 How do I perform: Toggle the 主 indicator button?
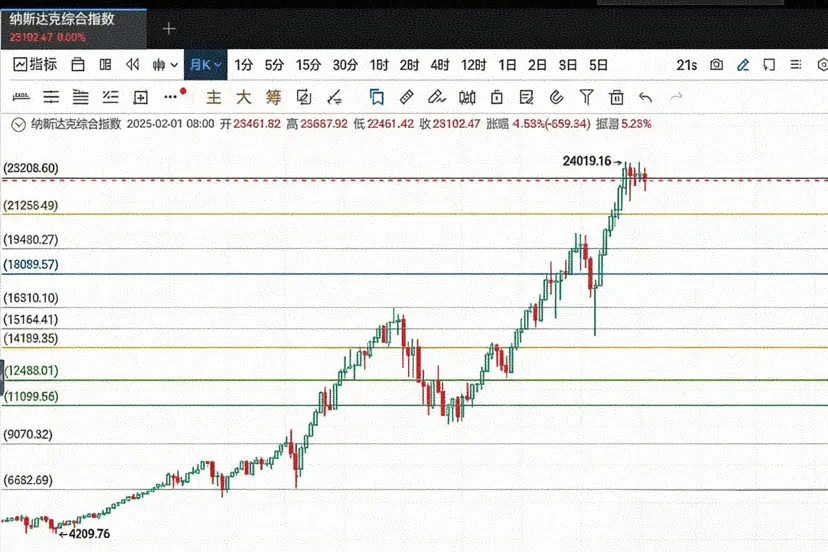click(214, 97)
